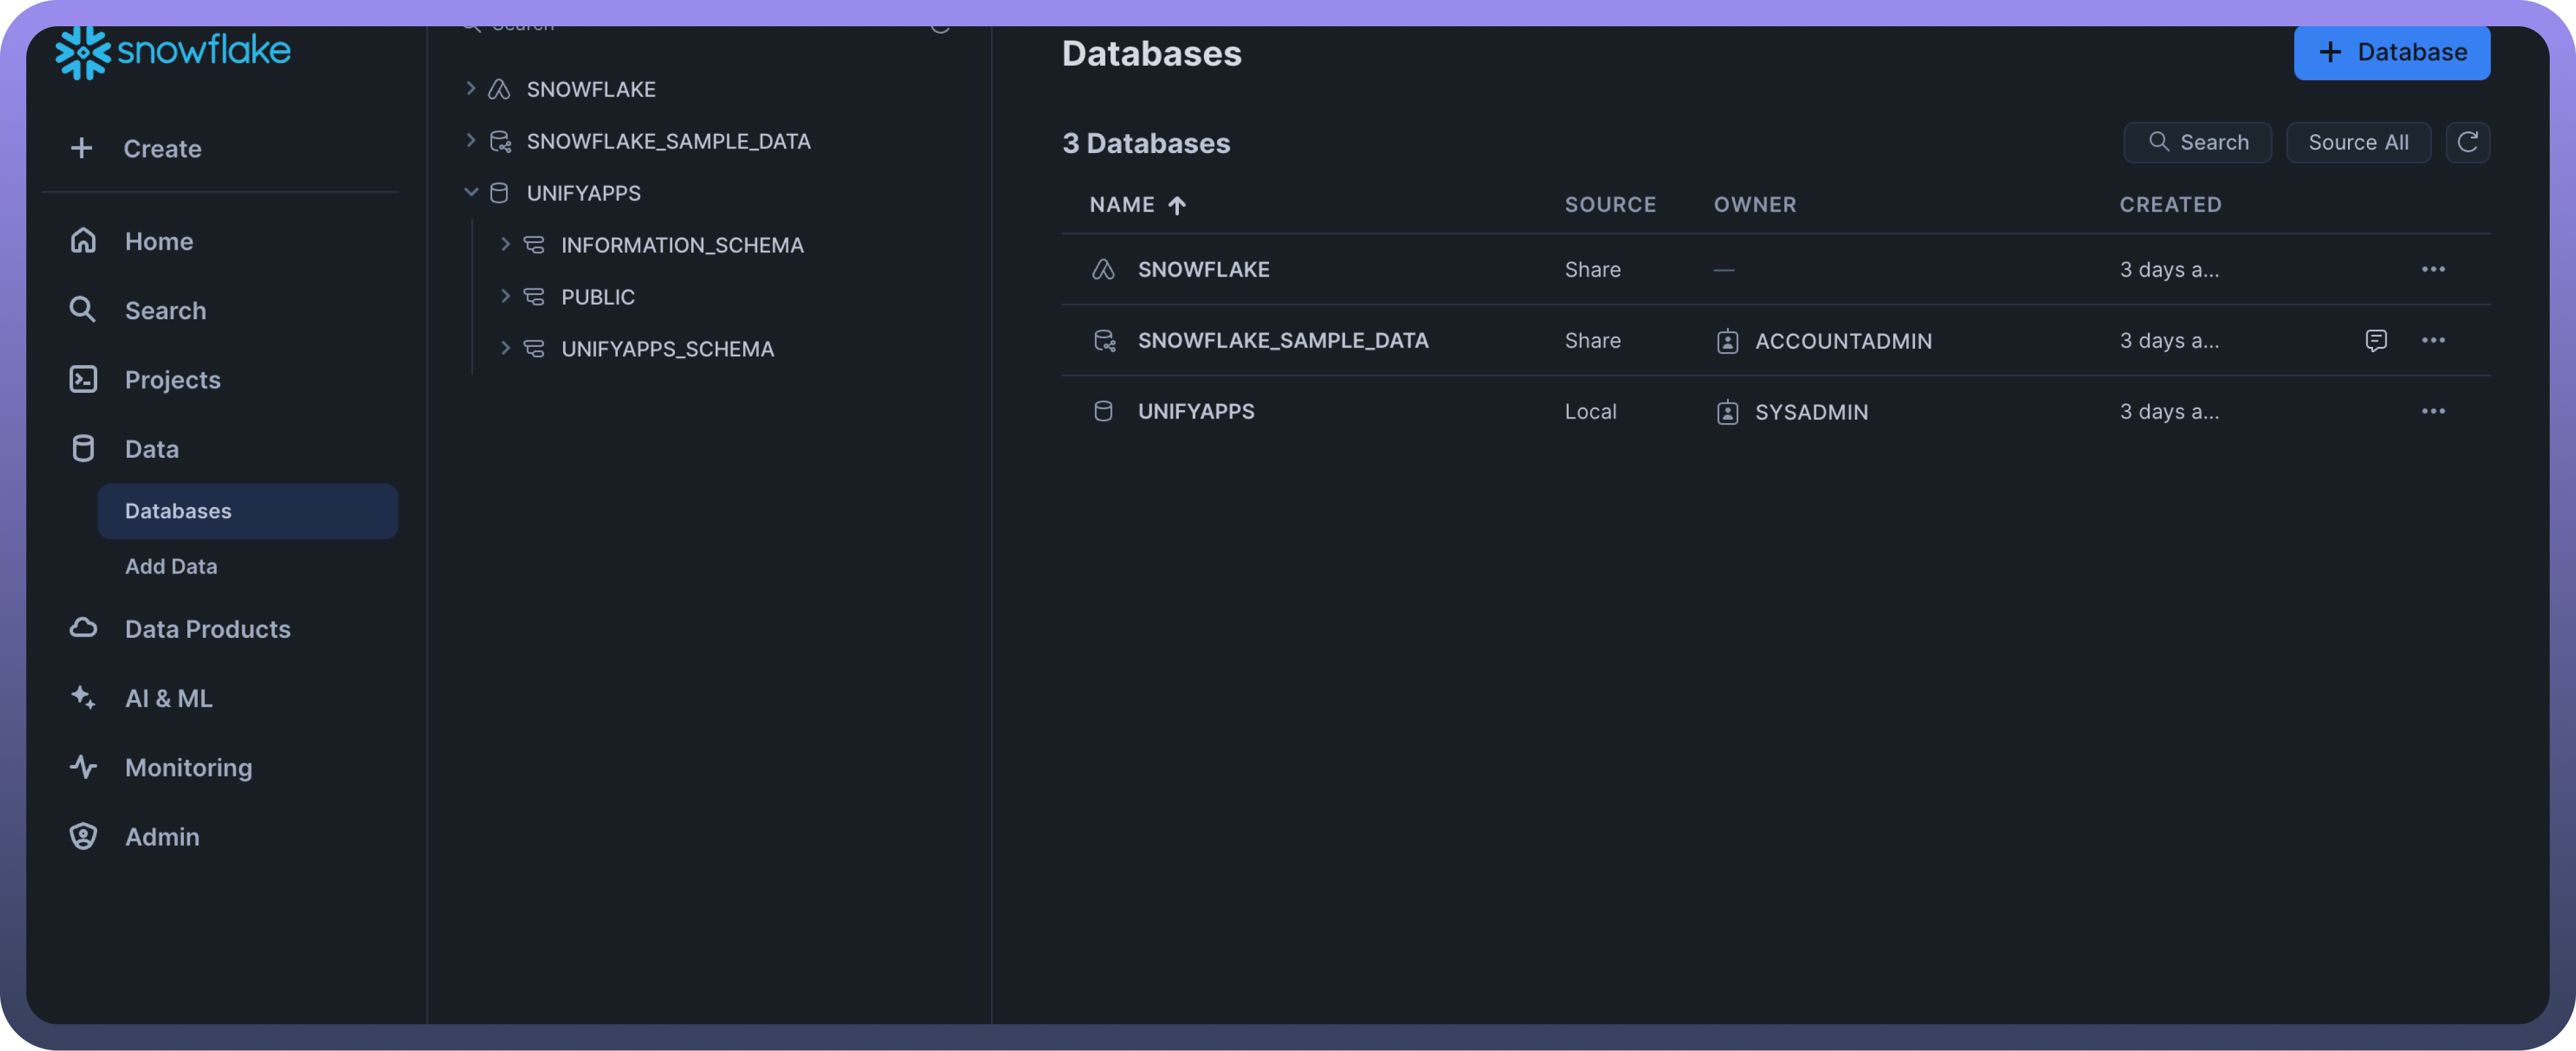Click the Snowflake logo
Viewport: 2576px width, 1051px height.
pyautogui.click(x=173, y=51)
